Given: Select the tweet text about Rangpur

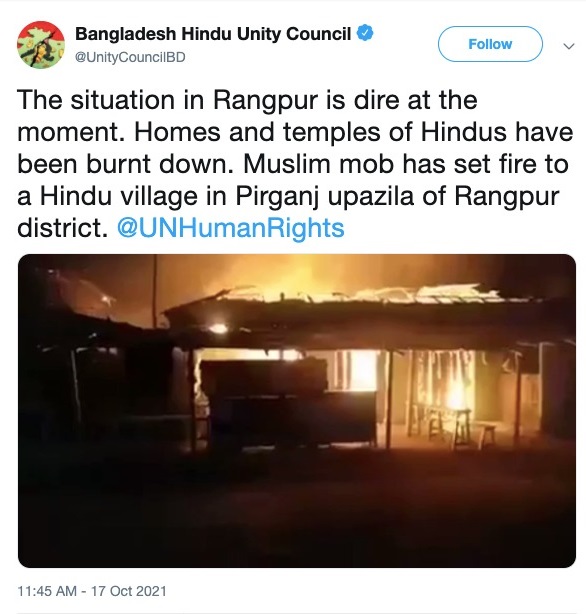Looking at the screenshot, I should 295,164.
